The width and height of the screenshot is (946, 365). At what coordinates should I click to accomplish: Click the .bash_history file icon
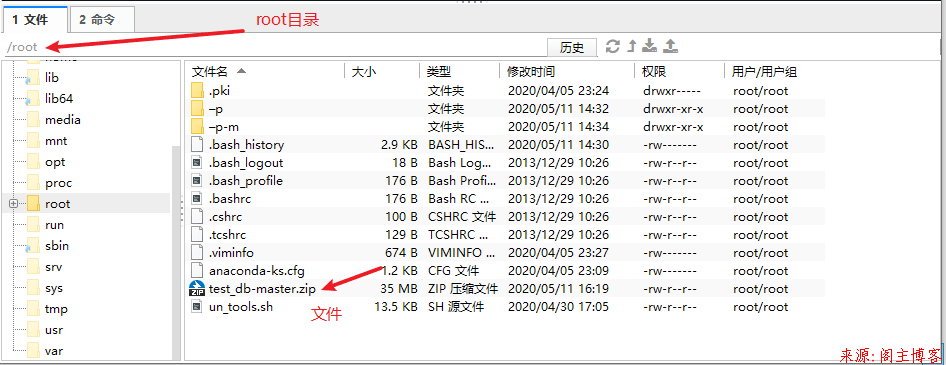pyautogui.click(x=197, y=145)
